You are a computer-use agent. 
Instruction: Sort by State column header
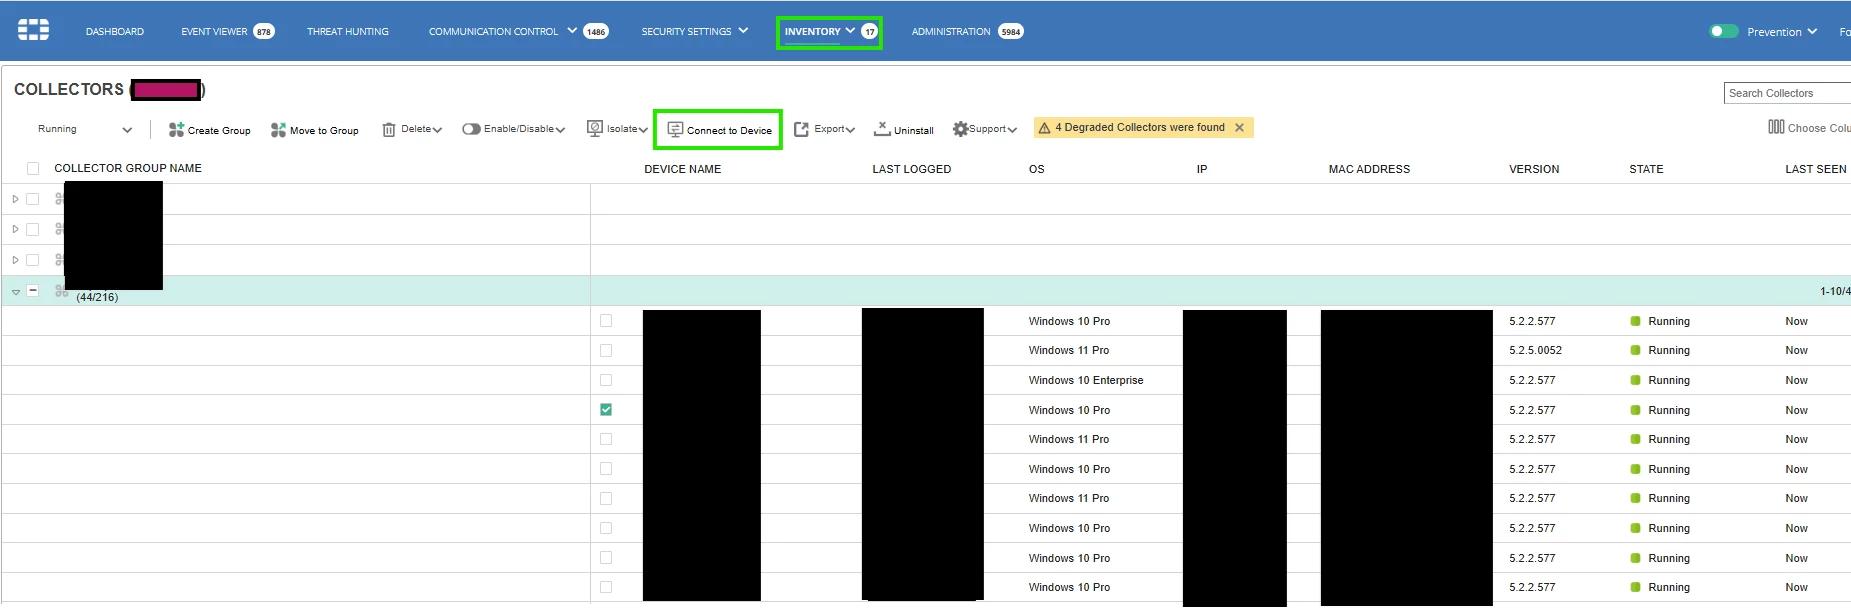click(1646, 169)
